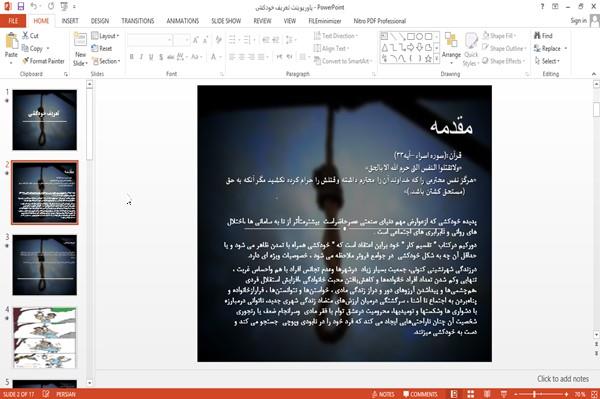
Task: Switch to the SLIDE SHOW tab
Action: (x=226, y=21)
